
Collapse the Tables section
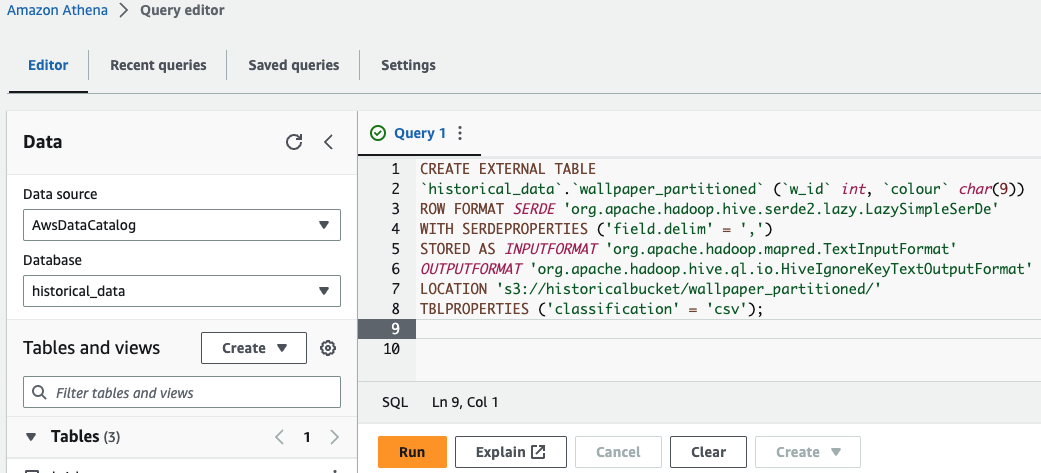pos(31,437)
